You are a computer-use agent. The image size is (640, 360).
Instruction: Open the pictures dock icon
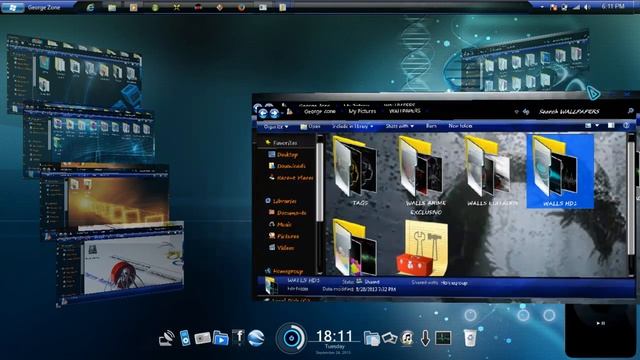[389, 338]
